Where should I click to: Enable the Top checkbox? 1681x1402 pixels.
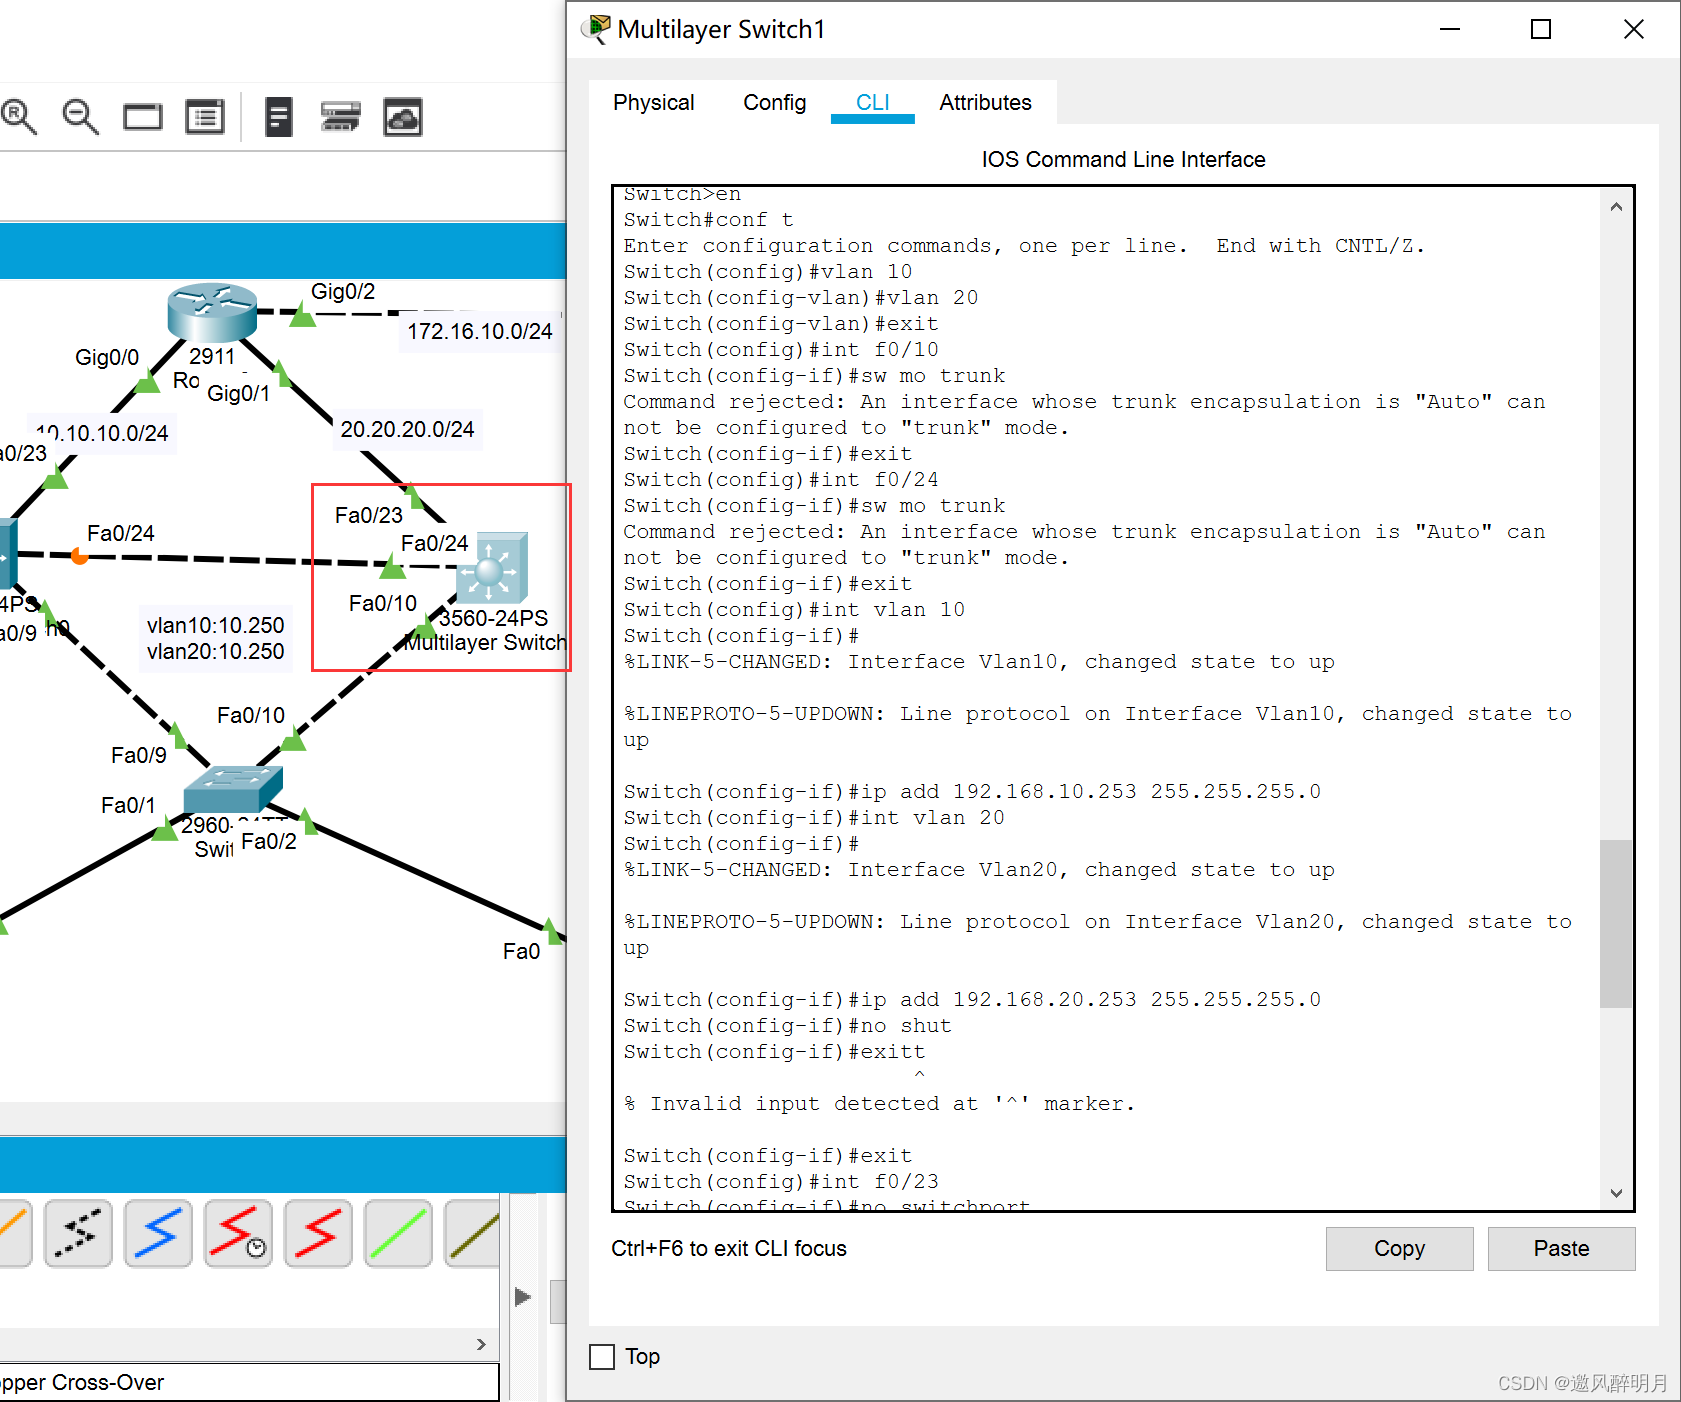coord(602,1357)
